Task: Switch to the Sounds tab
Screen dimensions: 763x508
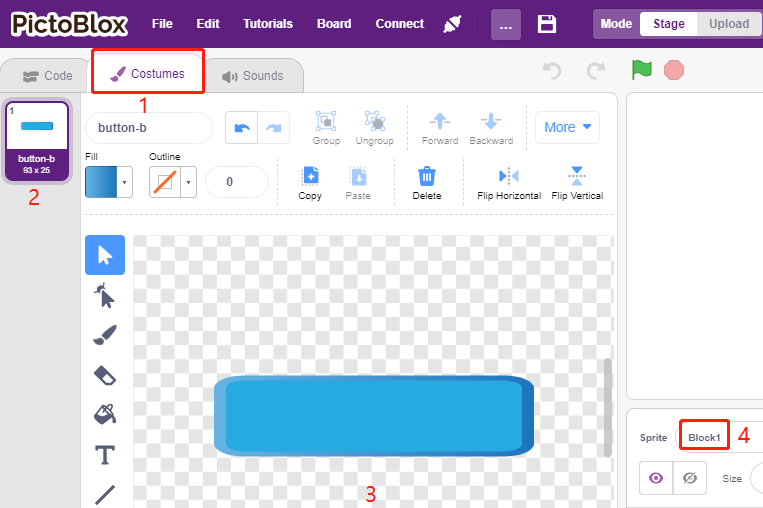Action: pyautogui.click(x=253, y=76)
